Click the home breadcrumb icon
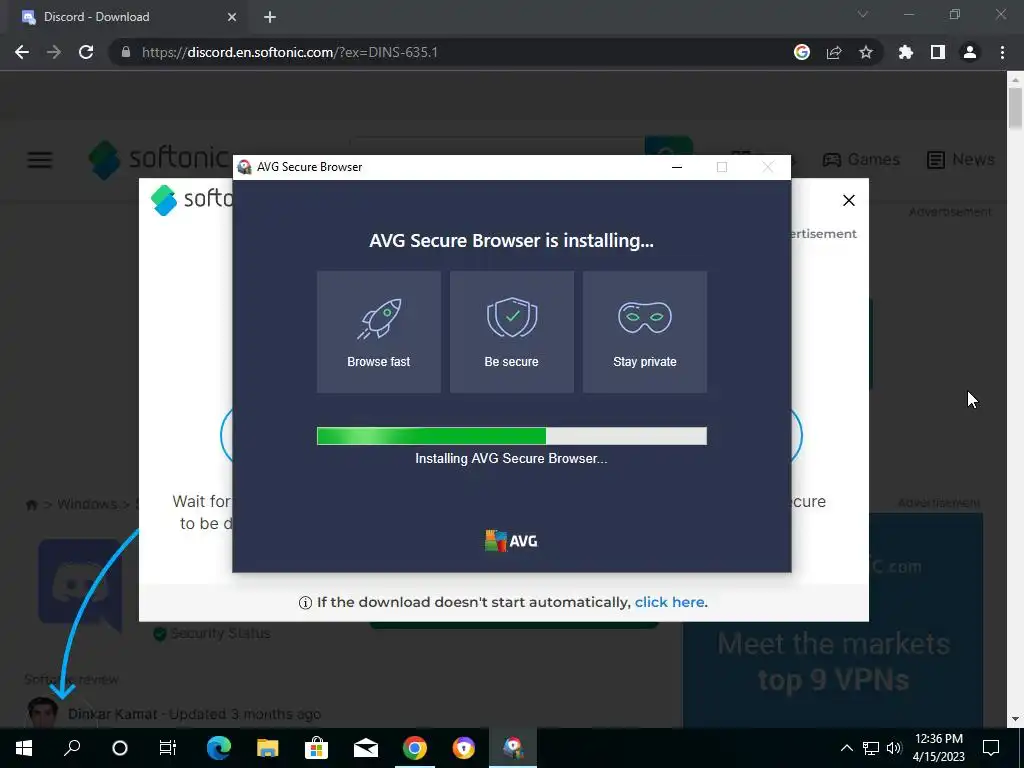 [31, 504]
